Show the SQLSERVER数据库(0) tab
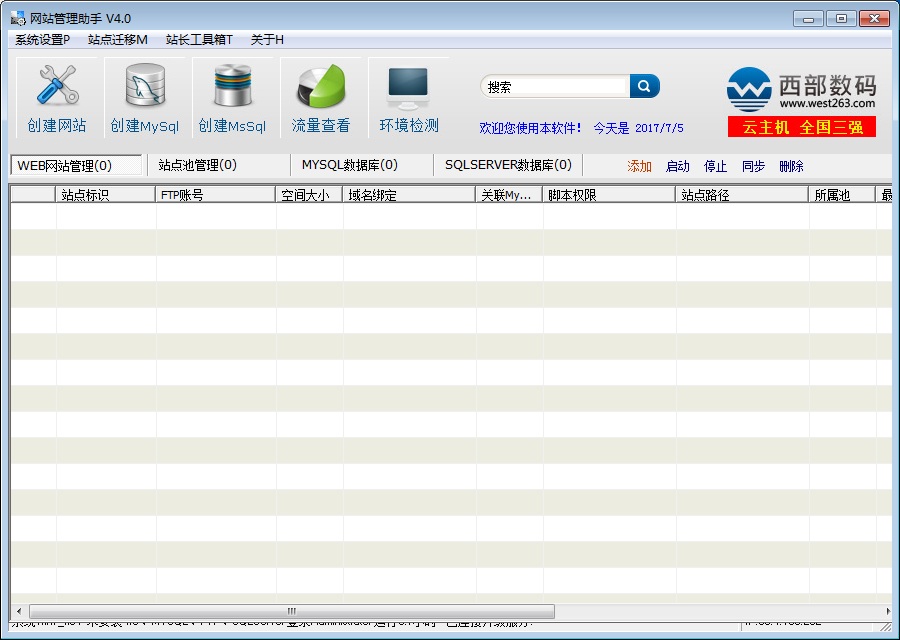Viewport: 900px width, 640px height. point(508,165)
